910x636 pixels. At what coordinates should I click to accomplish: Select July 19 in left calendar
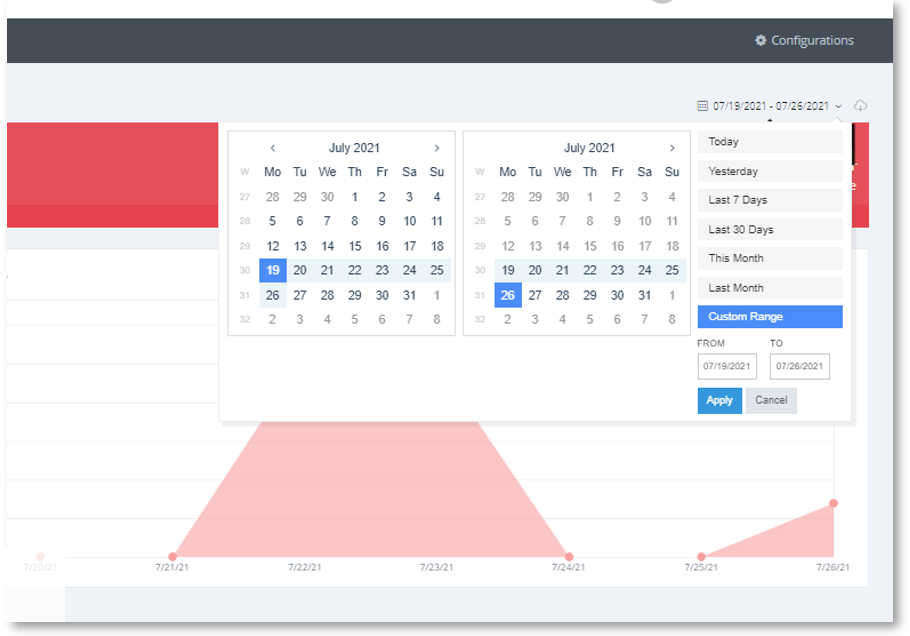[273, 270]
